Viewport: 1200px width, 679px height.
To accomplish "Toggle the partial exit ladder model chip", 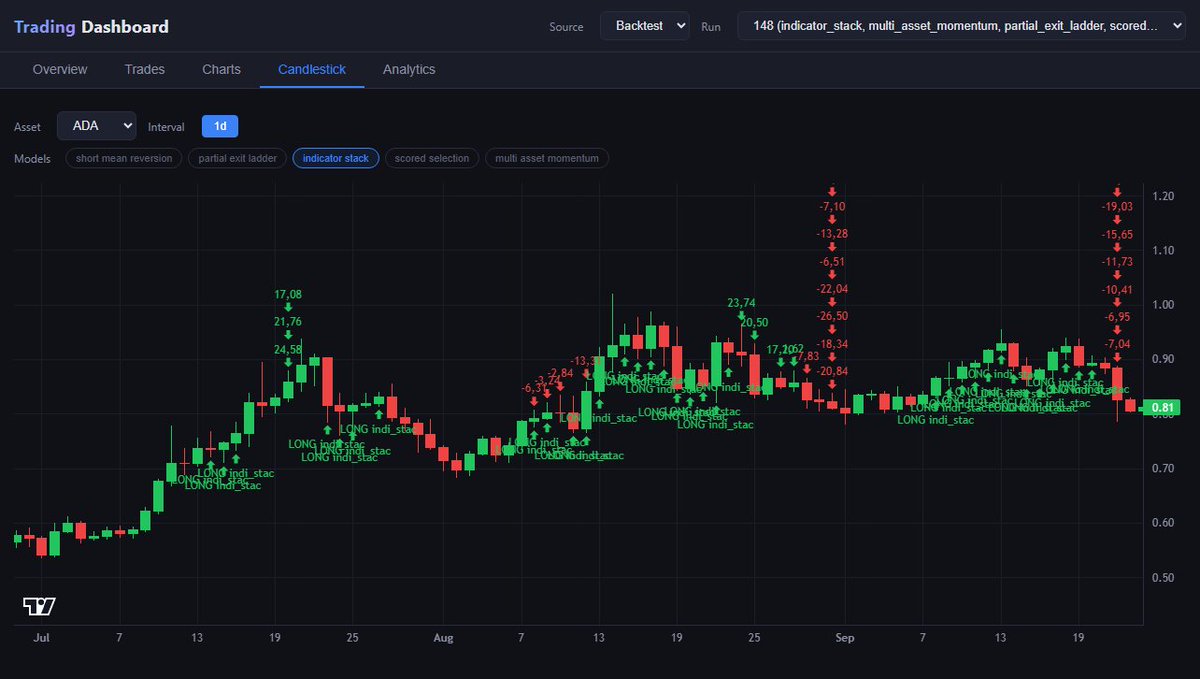I will pos(237,158).
